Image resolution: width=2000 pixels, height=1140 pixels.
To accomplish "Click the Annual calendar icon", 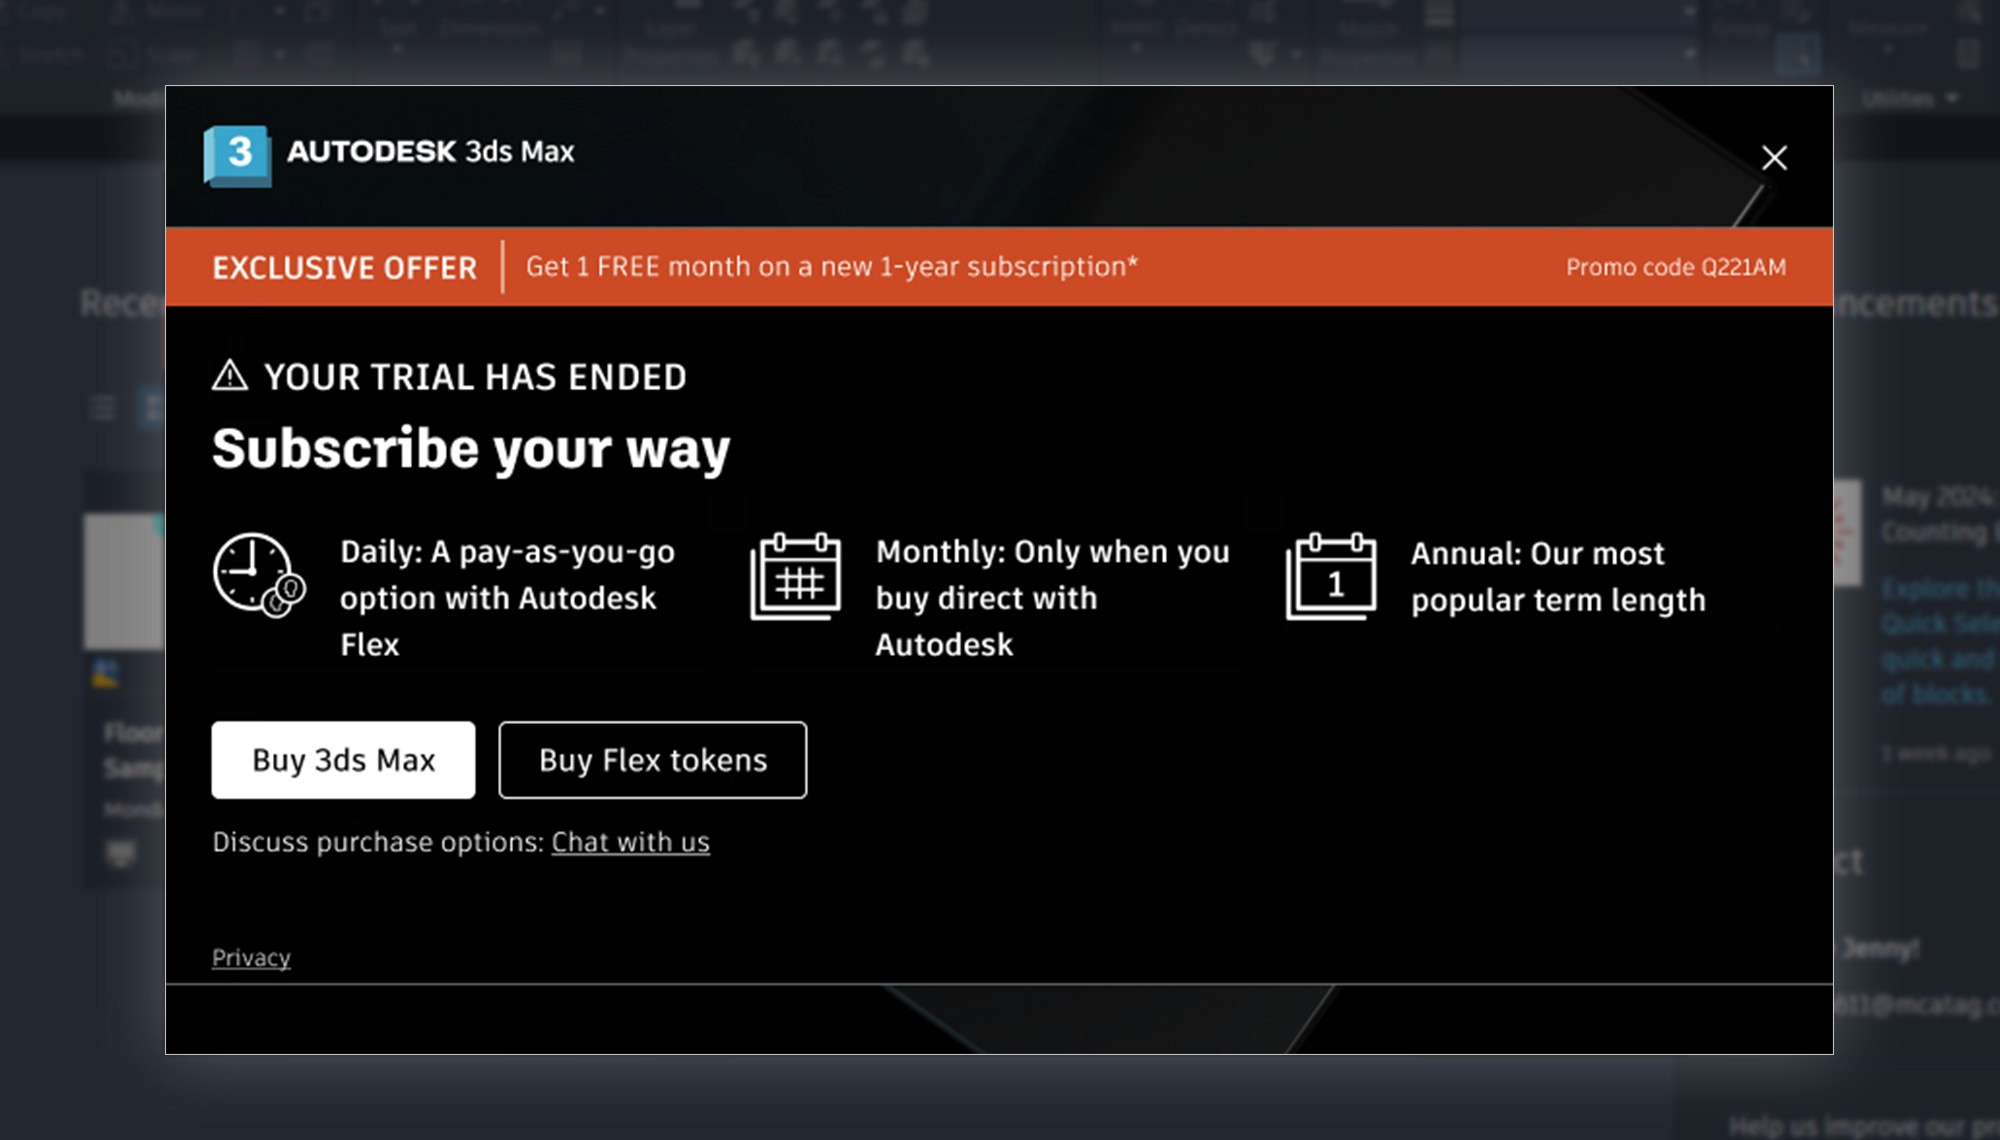I will pos(1331,576).
